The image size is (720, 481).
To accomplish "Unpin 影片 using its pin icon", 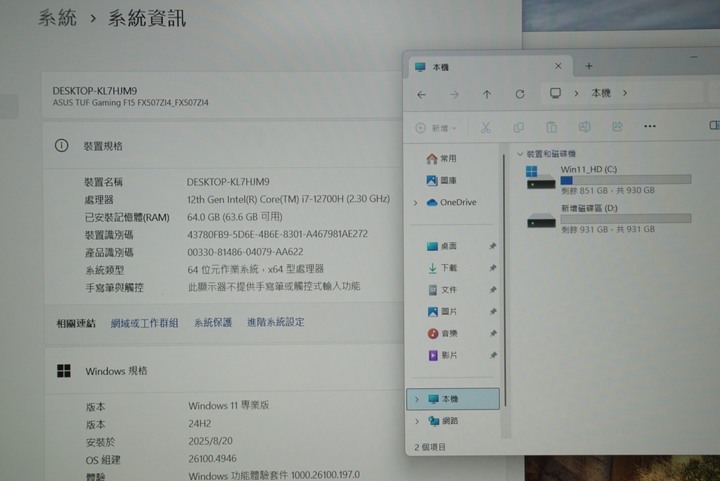I will (x=493, y=355).
